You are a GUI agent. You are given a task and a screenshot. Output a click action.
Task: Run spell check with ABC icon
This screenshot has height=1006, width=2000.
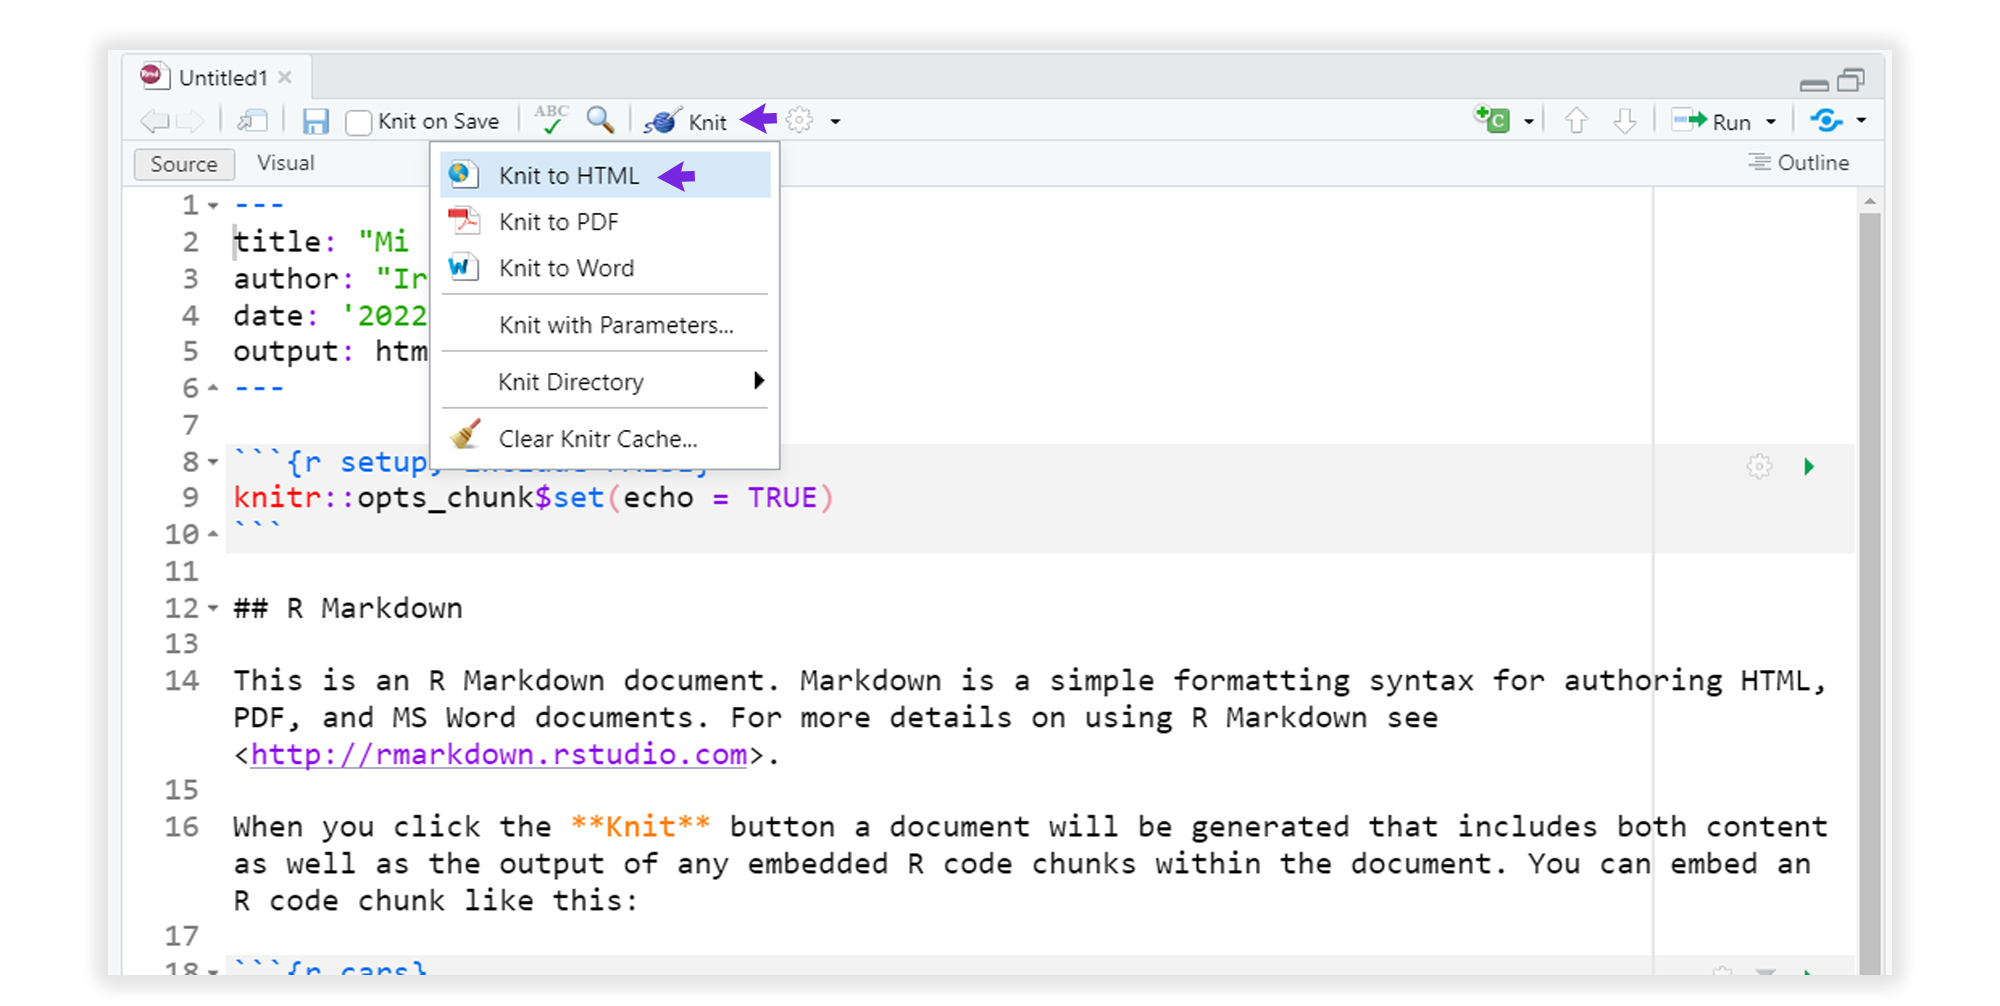click(551, 120)
